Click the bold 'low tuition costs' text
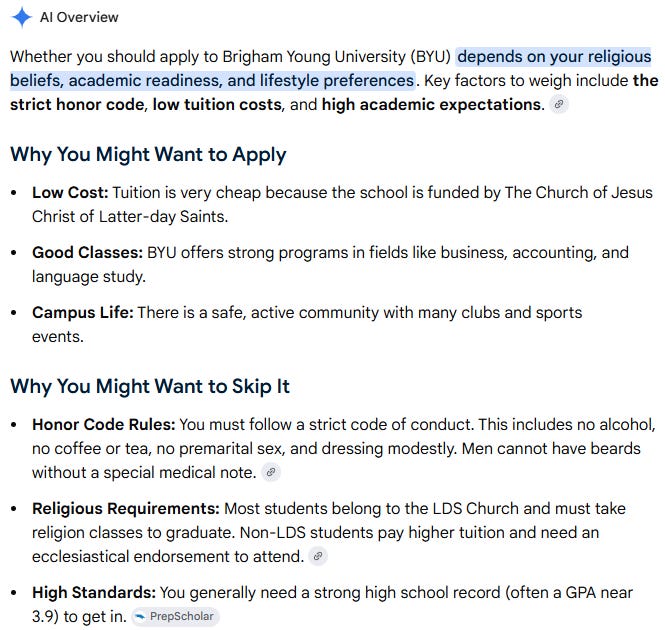 [x=217, y=104]
